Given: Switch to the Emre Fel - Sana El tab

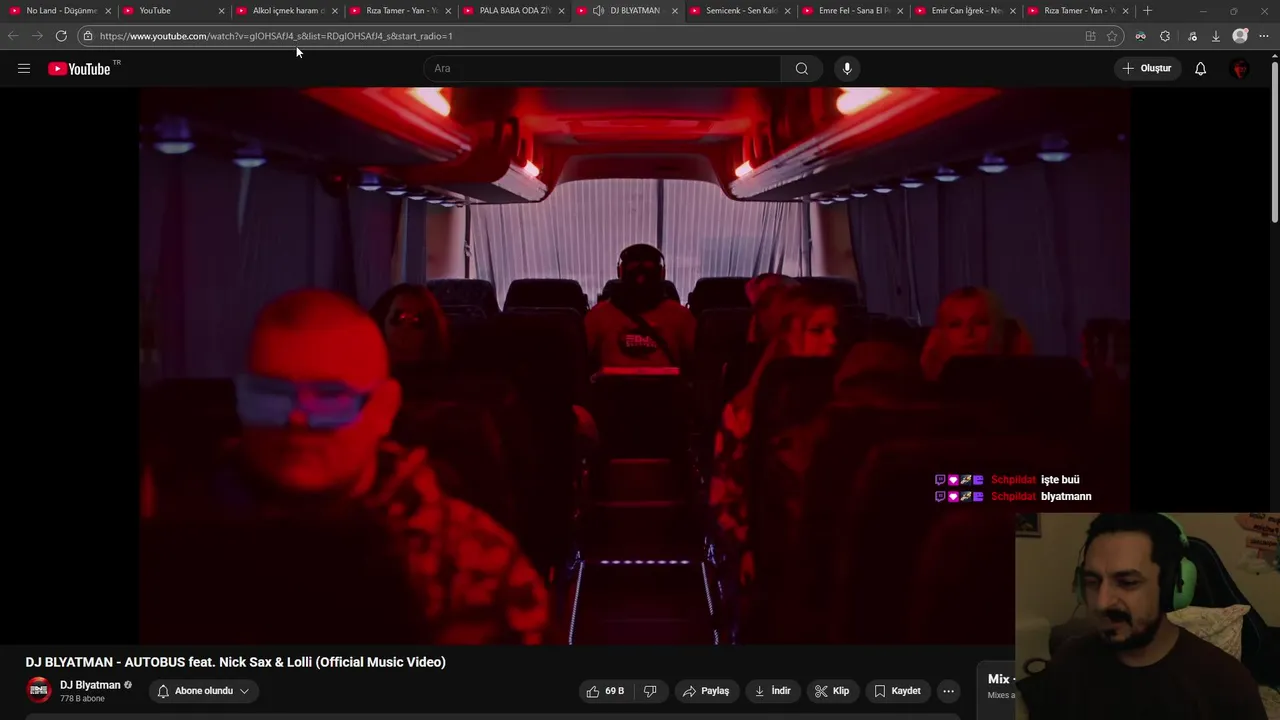Looking at the screenshot, I should (x=854, y=11).
